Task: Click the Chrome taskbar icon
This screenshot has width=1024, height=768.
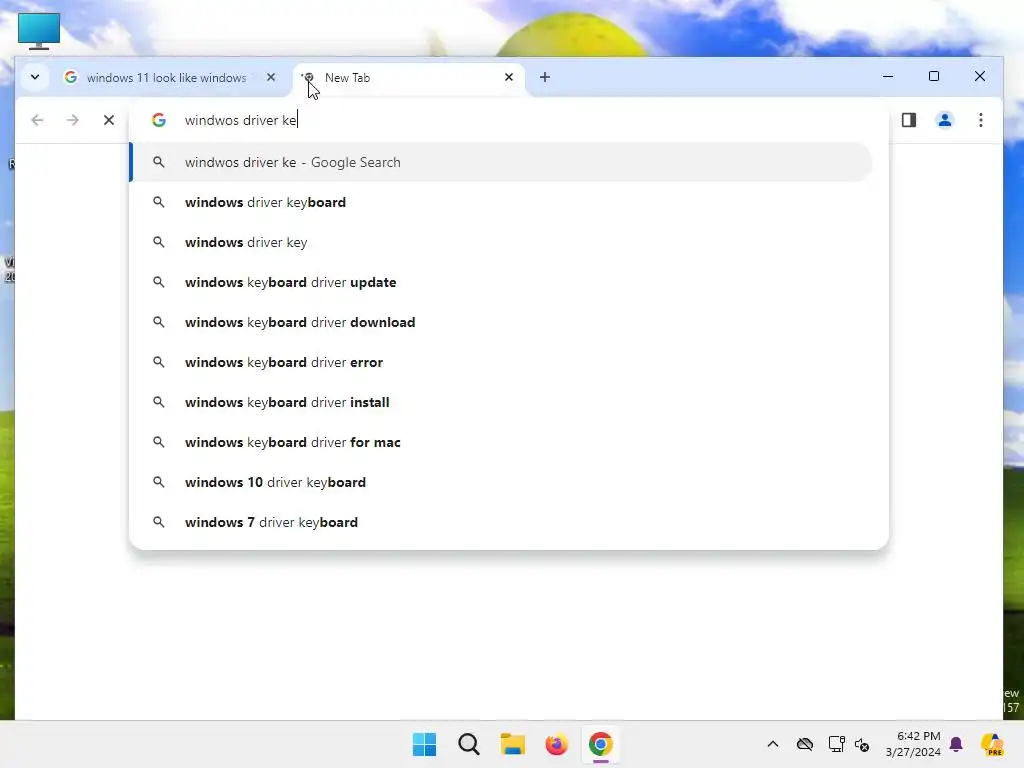Action: [601, 744]
